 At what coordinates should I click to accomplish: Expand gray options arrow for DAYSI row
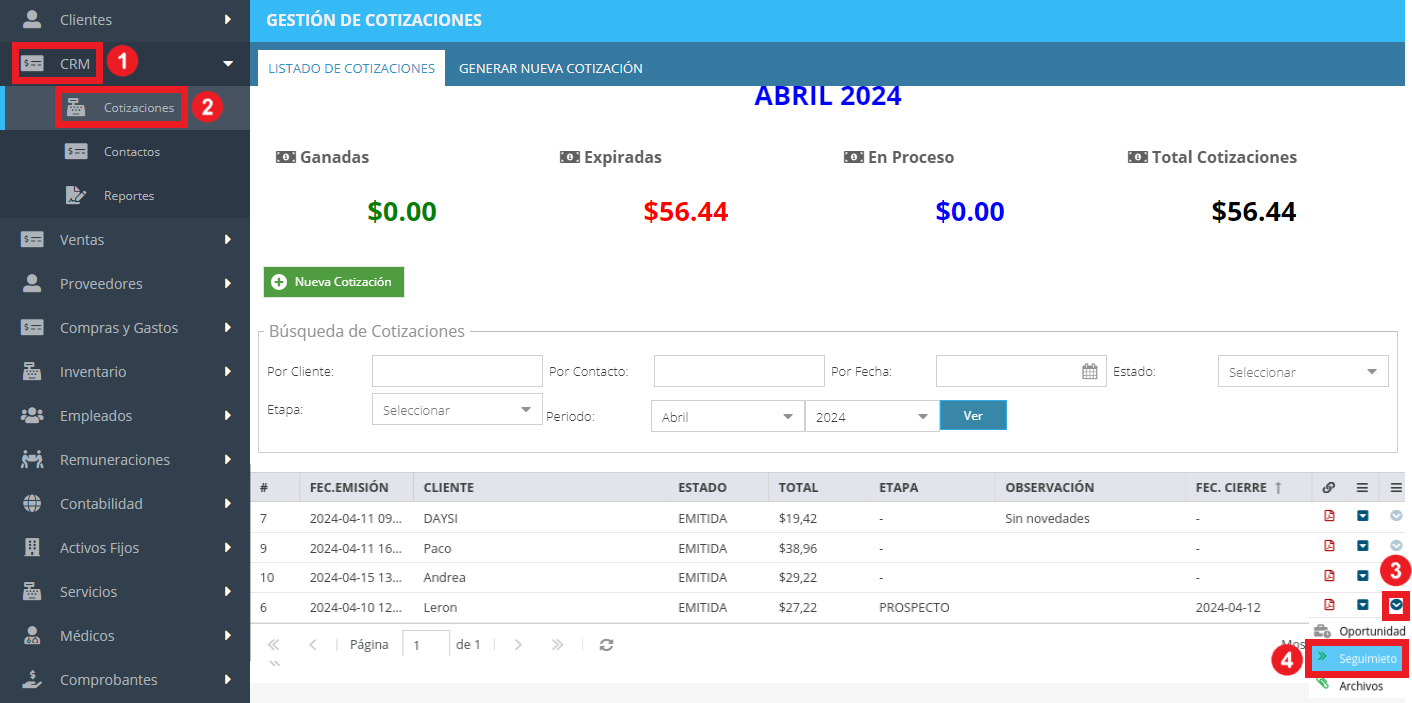[x=1396, y=517]
